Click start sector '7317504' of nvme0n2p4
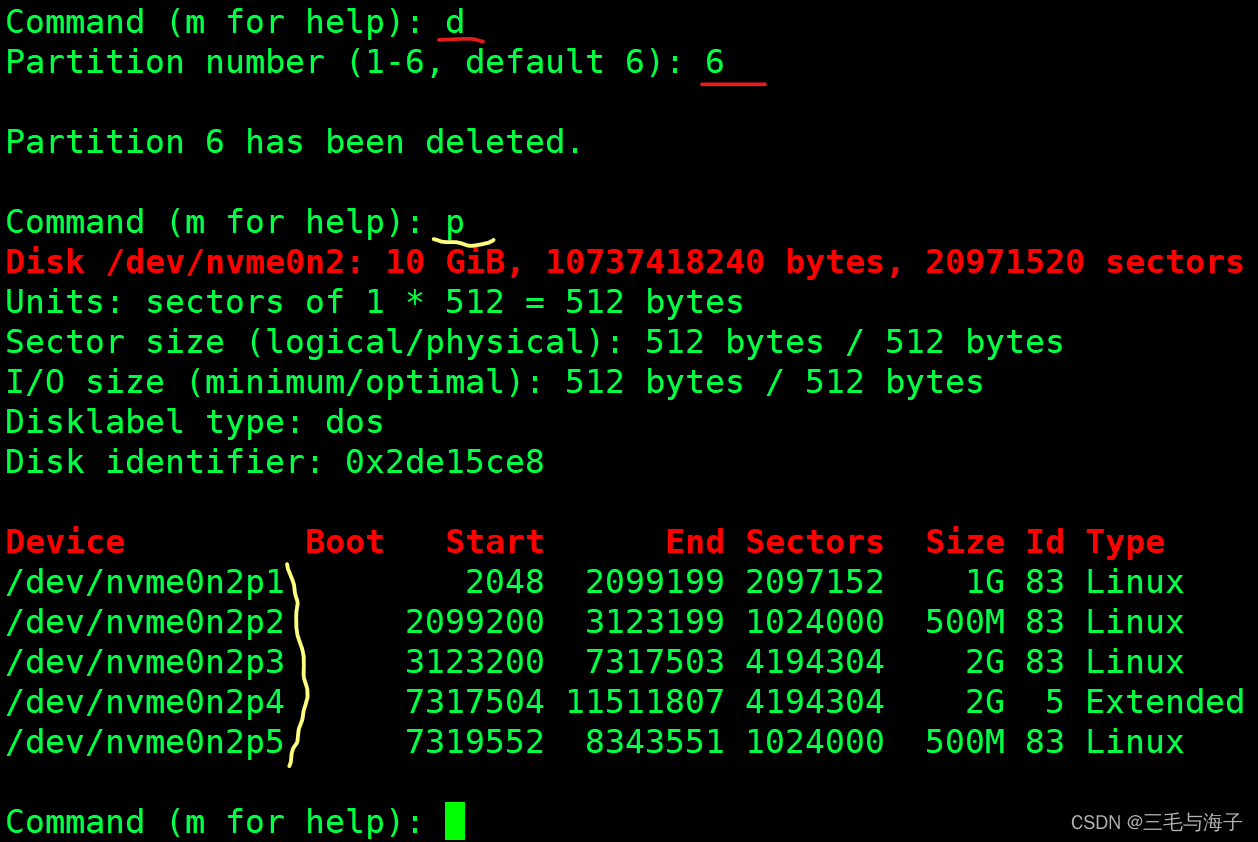 [475, 702]
